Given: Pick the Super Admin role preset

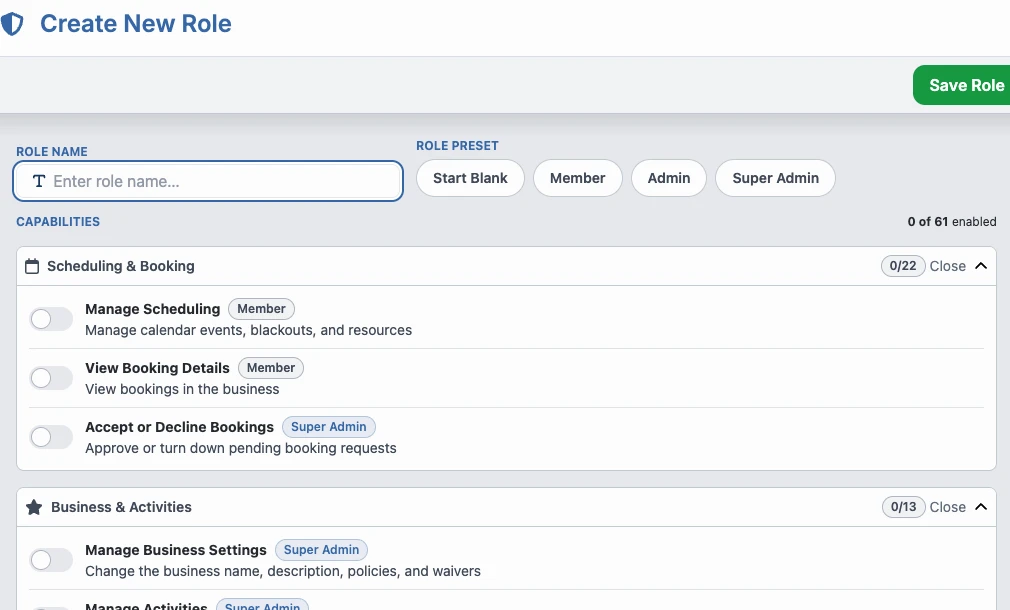Looking at the screenshot, I should click(x=776, y=178).
